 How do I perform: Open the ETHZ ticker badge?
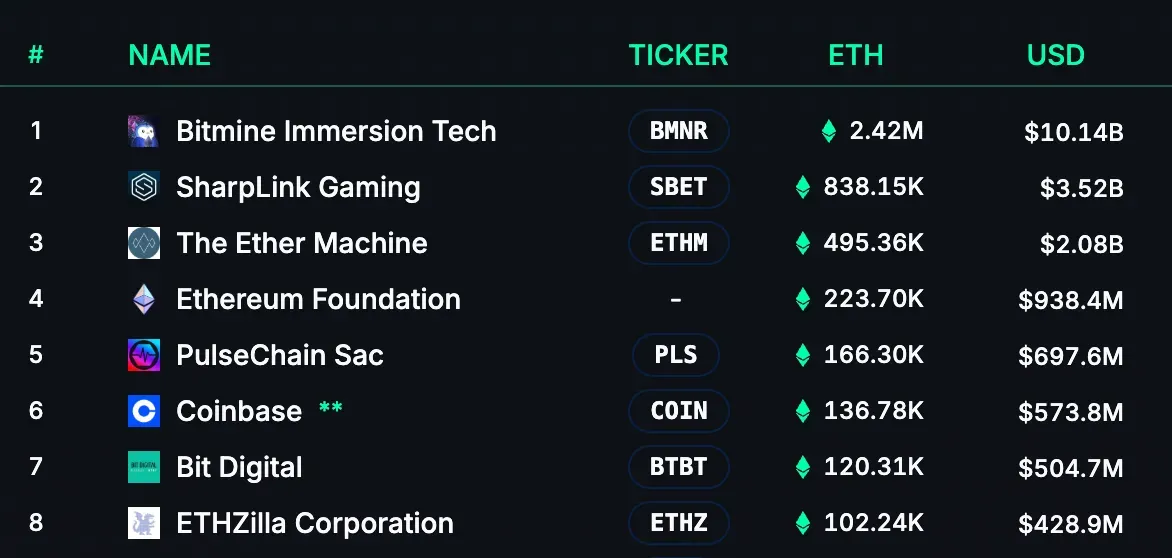tap(679, 523)
